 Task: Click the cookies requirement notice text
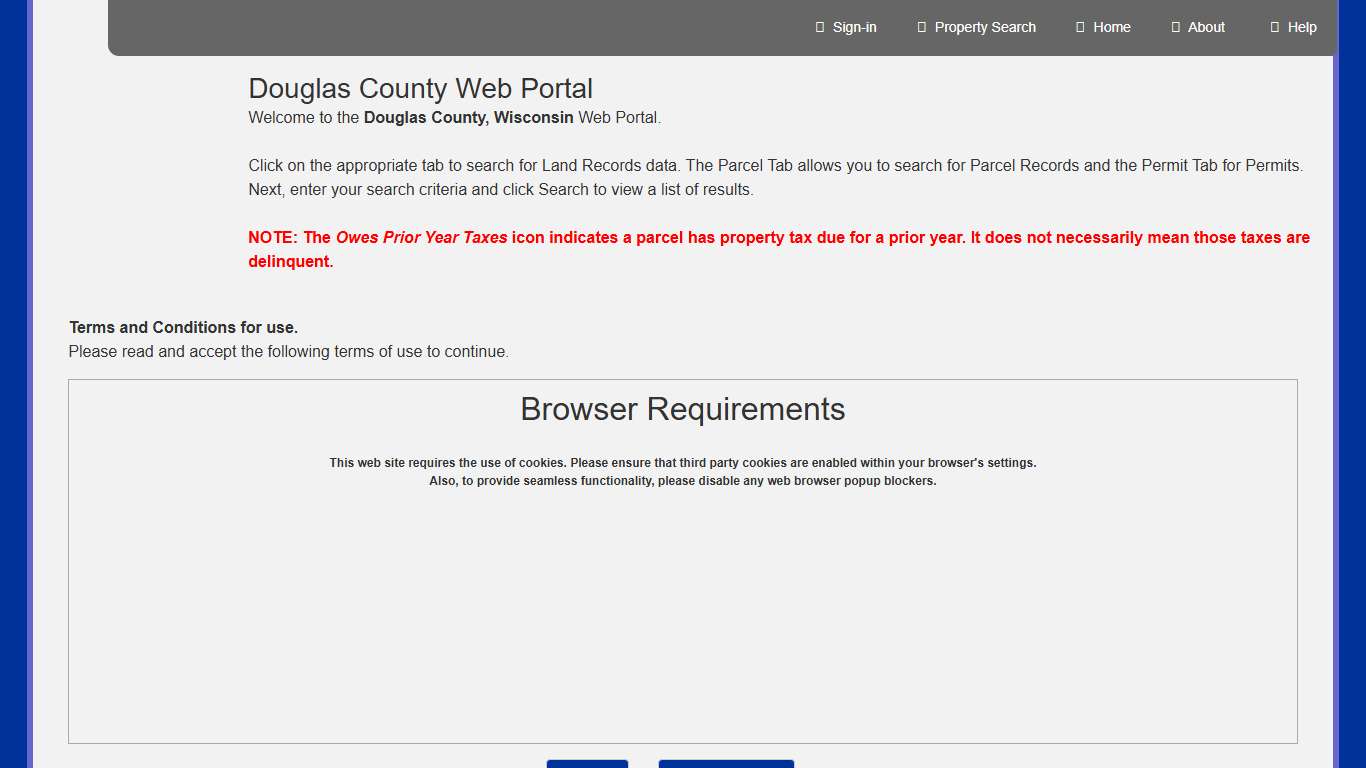(683, 462)
